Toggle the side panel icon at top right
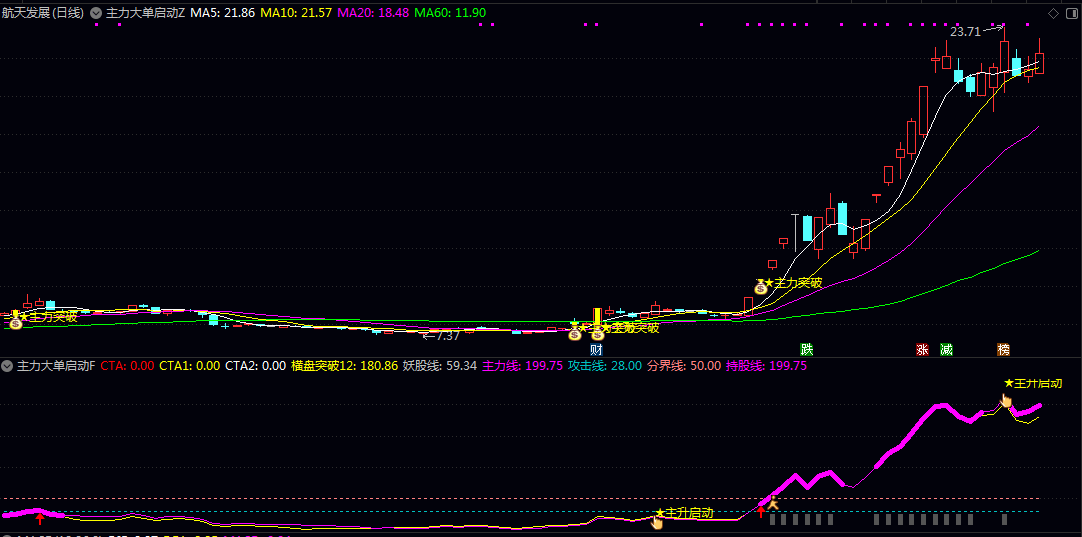This screenshot has height=537, width=1082. 1072,13
